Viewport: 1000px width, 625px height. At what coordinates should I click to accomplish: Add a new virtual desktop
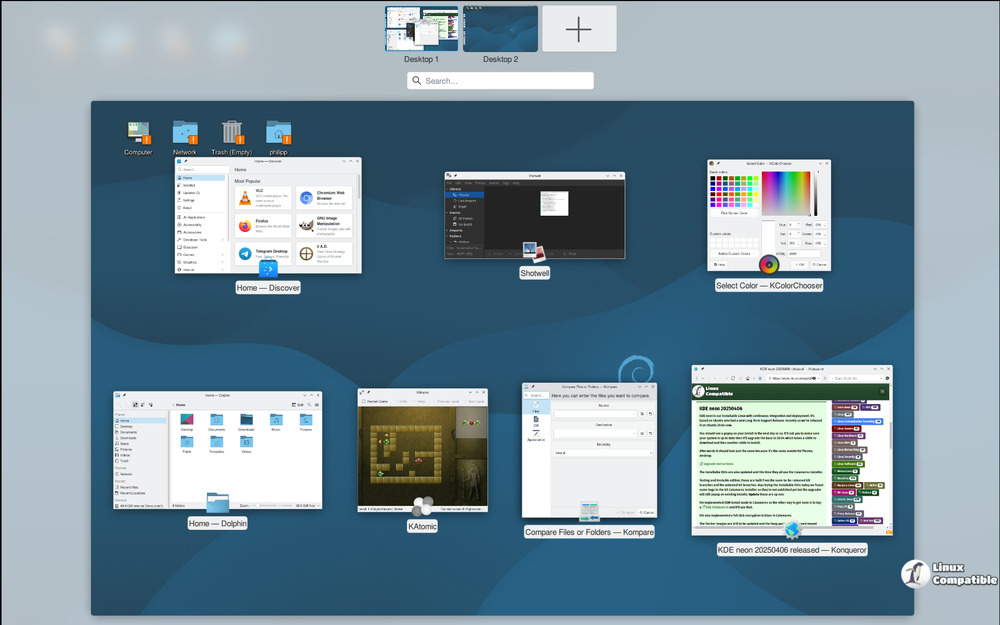tap(579, 29)
